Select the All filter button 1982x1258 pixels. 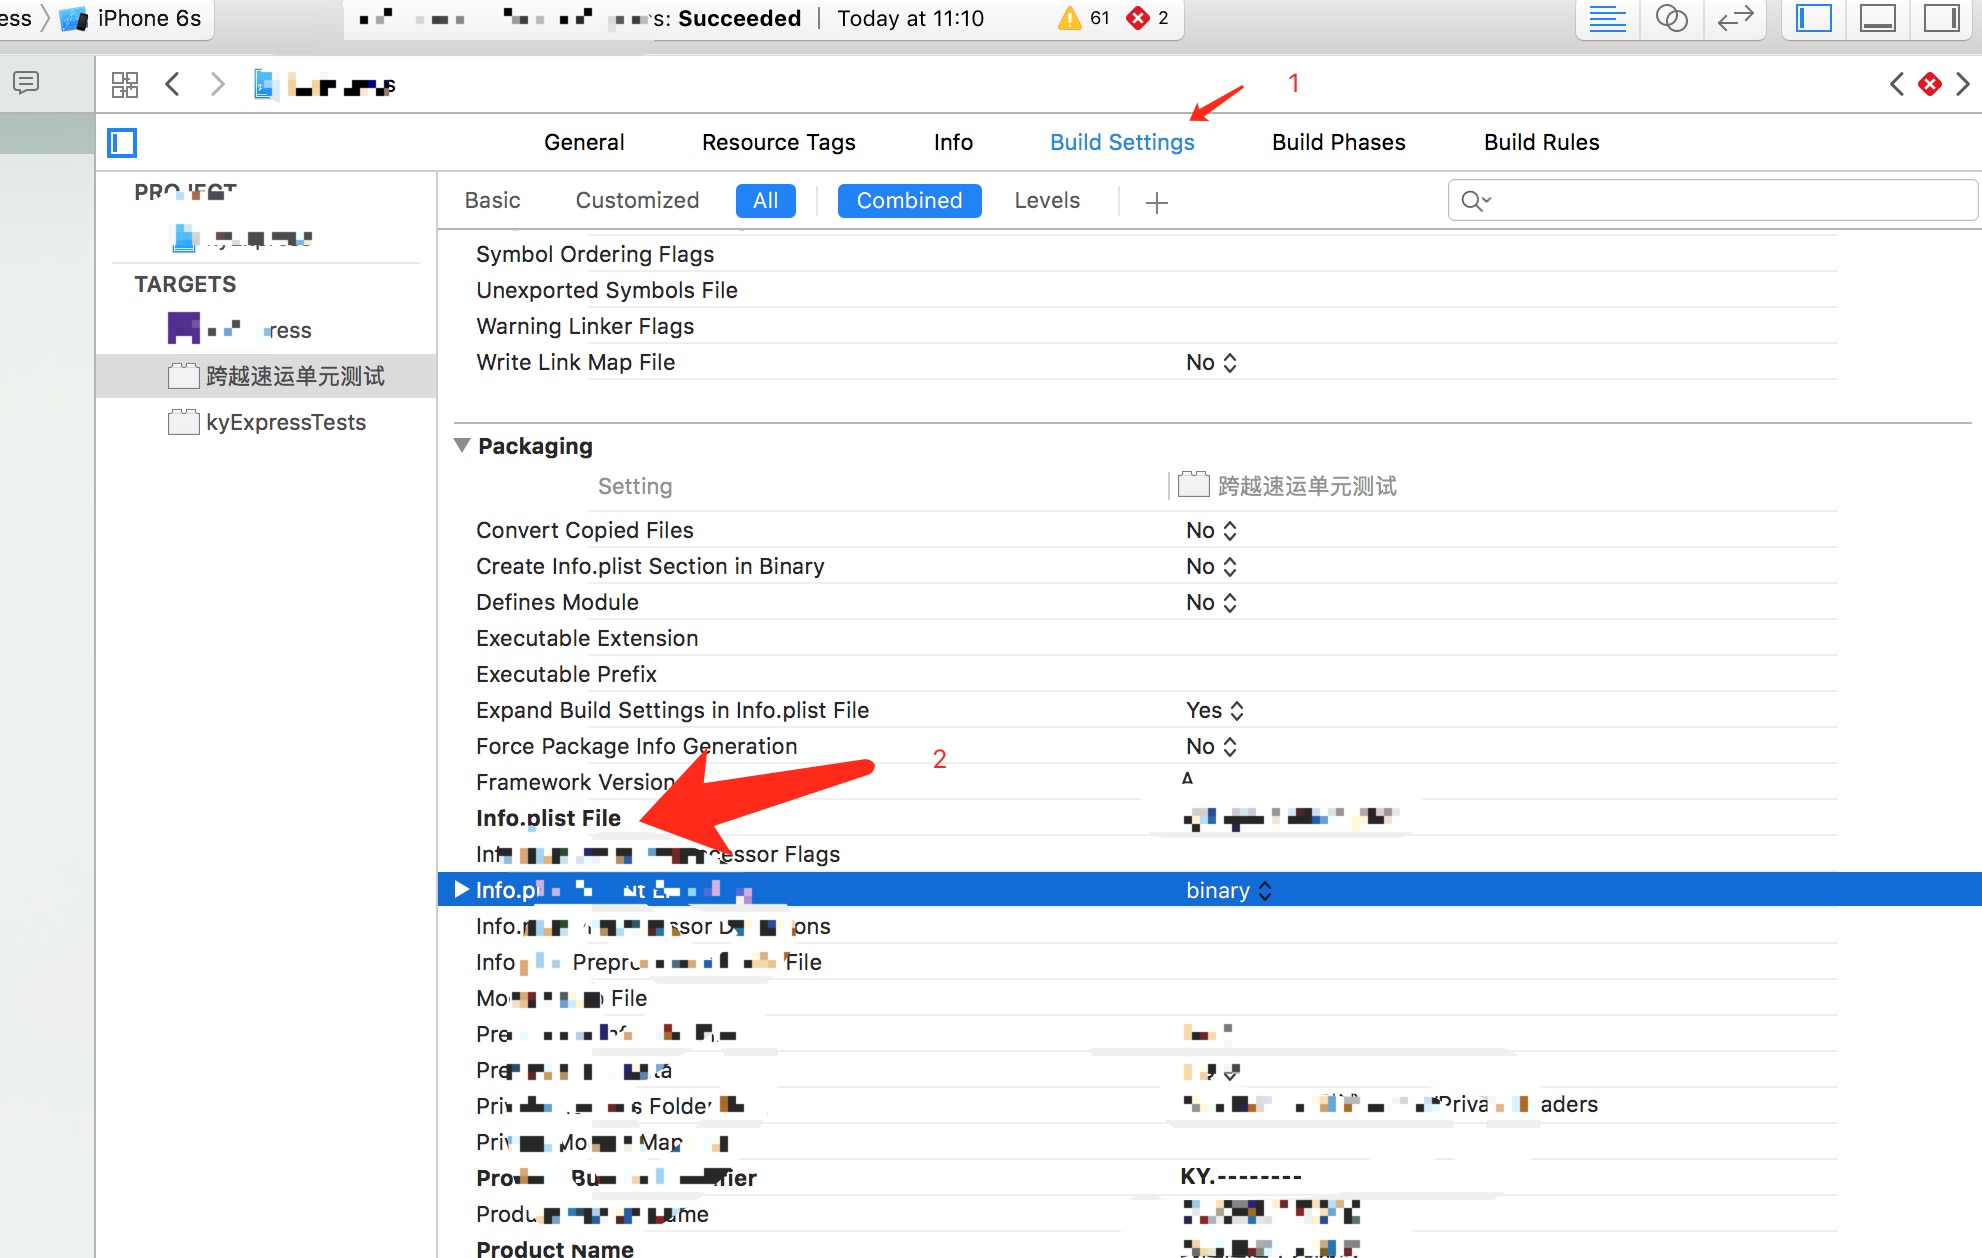click(764, 201)
